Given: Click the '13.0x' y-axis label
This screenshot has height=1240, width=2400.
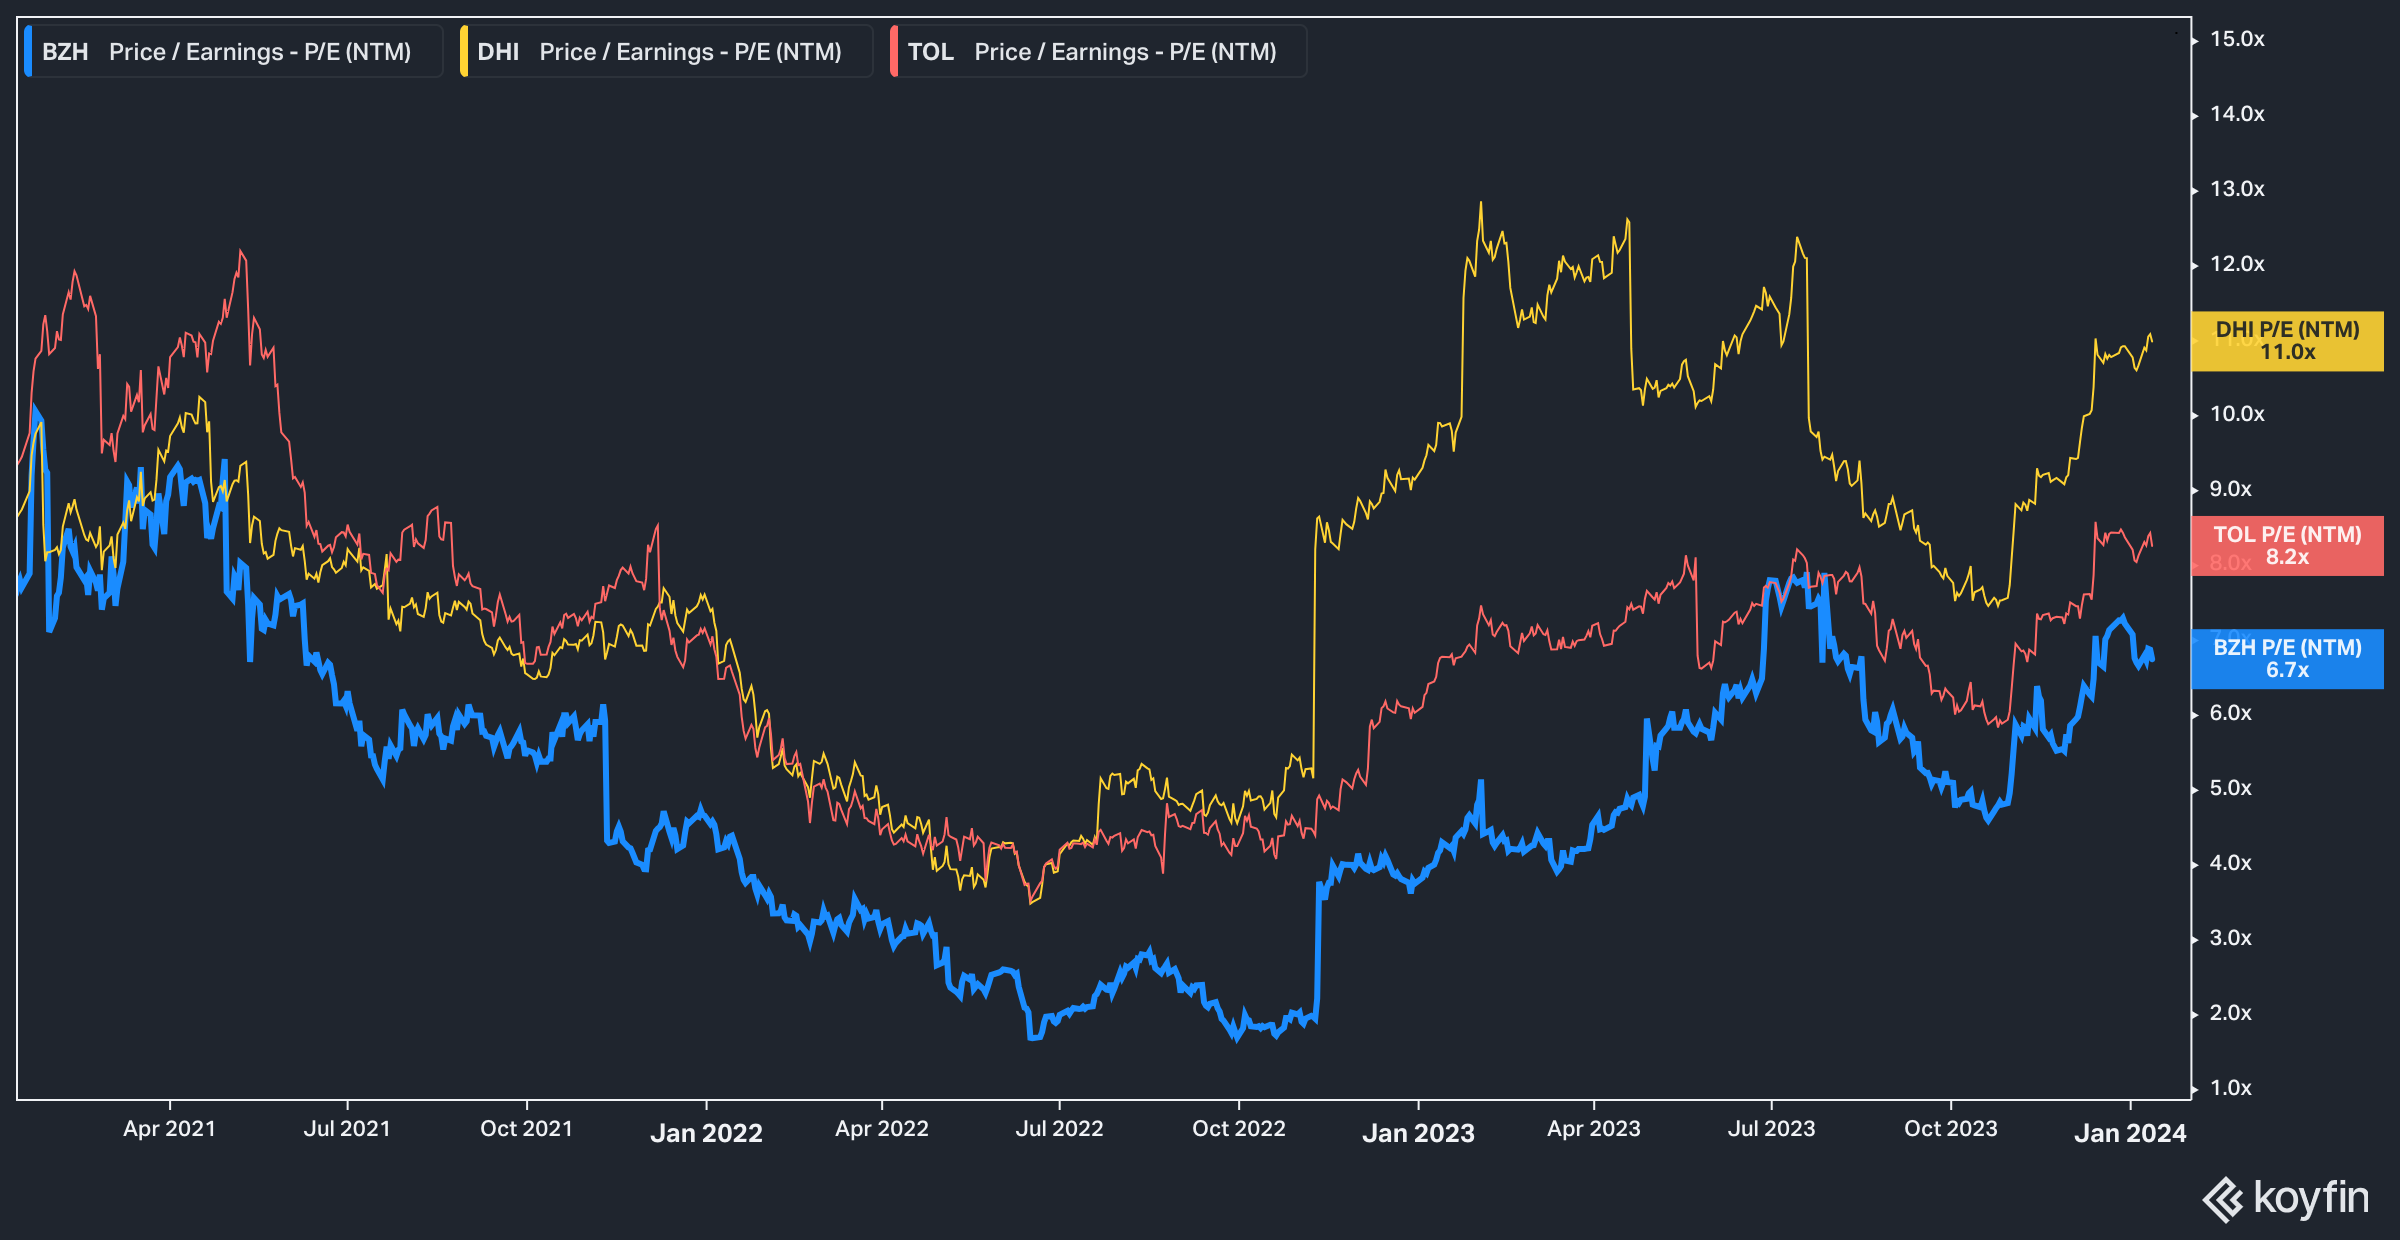Looking at the screenshot, I should [2237, 189].
